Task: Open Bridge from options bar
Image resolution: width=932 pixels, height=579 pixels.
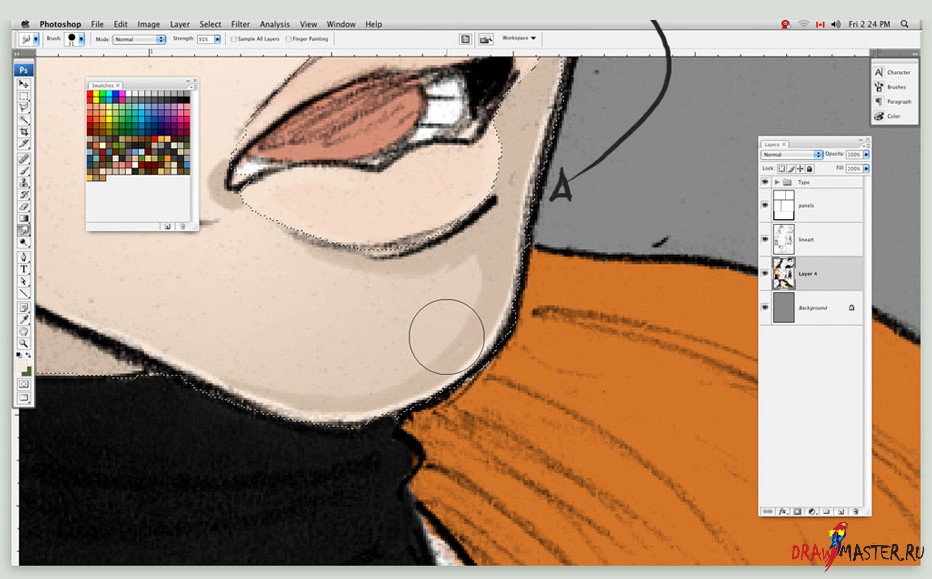Action: coord(486,39)
